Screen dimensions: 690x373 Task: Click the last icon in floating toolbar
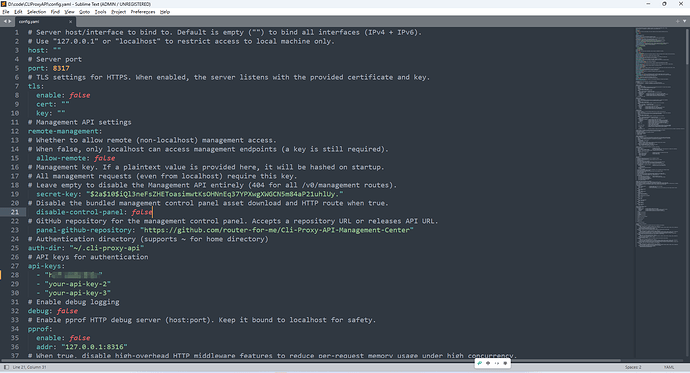[505, 363]
